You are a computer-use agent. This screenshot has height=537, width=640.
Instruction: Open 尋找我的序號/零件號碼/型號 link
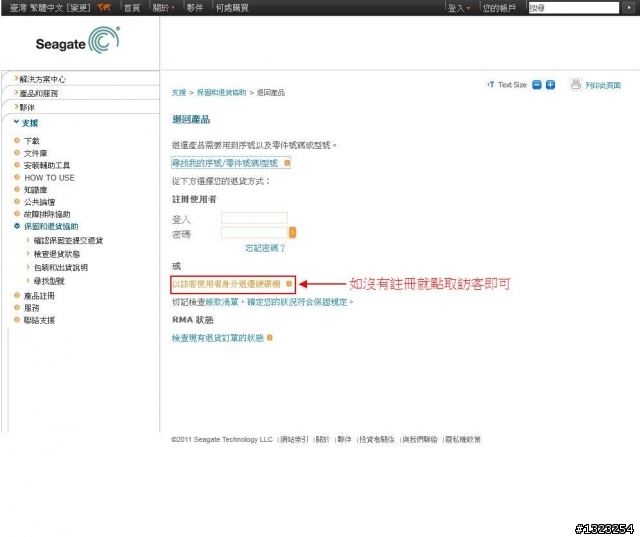[225, 163]
